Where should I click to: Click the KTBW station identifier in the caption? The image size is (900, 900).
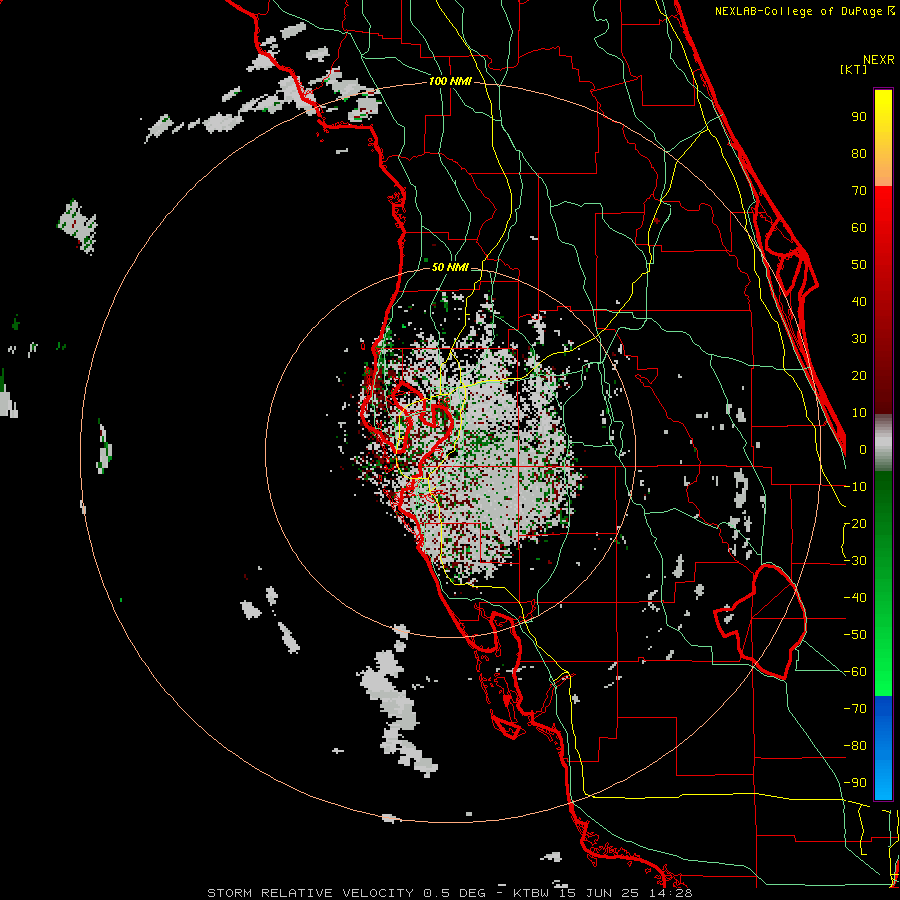(533, 893)
